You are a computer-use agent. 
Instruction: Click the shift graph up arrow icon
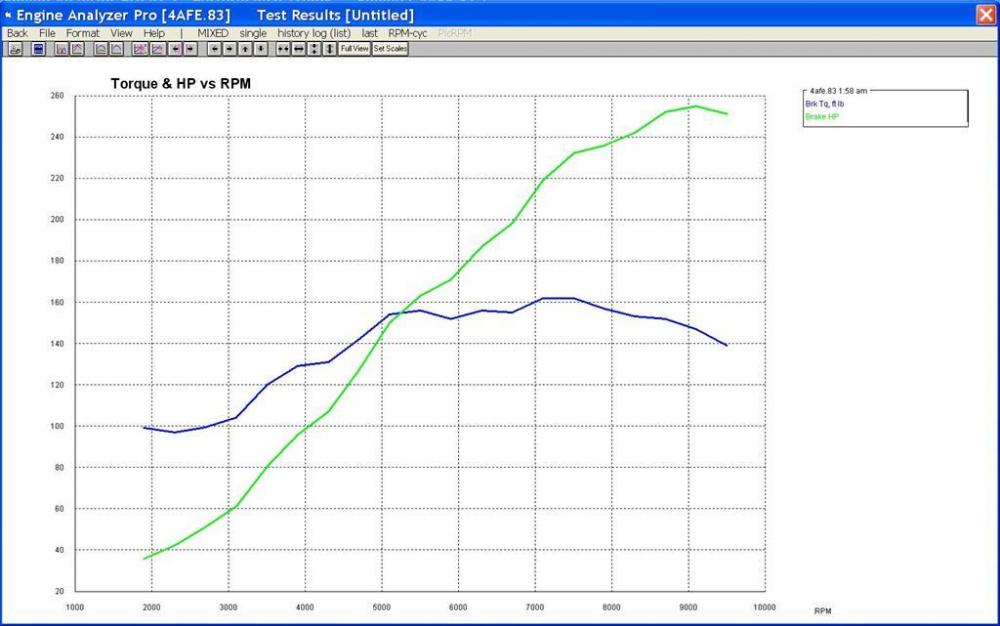tap(245, 48)
